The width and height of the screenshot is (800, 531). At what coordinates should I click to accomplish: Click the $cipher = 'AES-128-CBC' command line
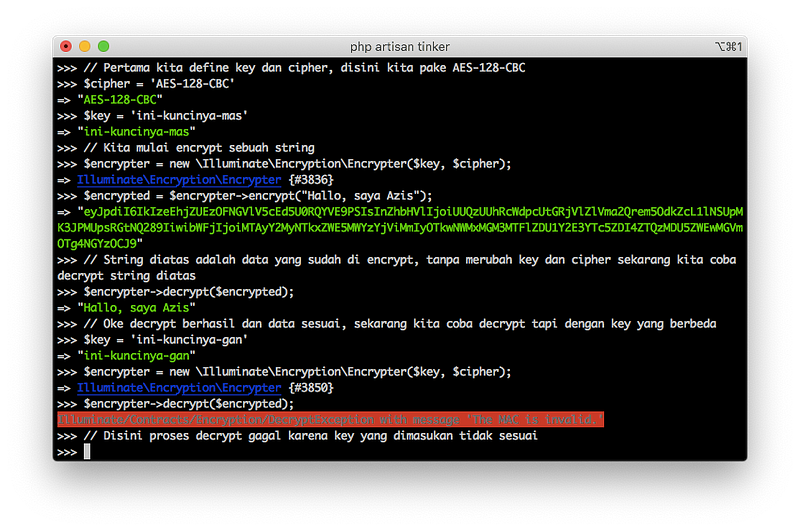point(161,84)
